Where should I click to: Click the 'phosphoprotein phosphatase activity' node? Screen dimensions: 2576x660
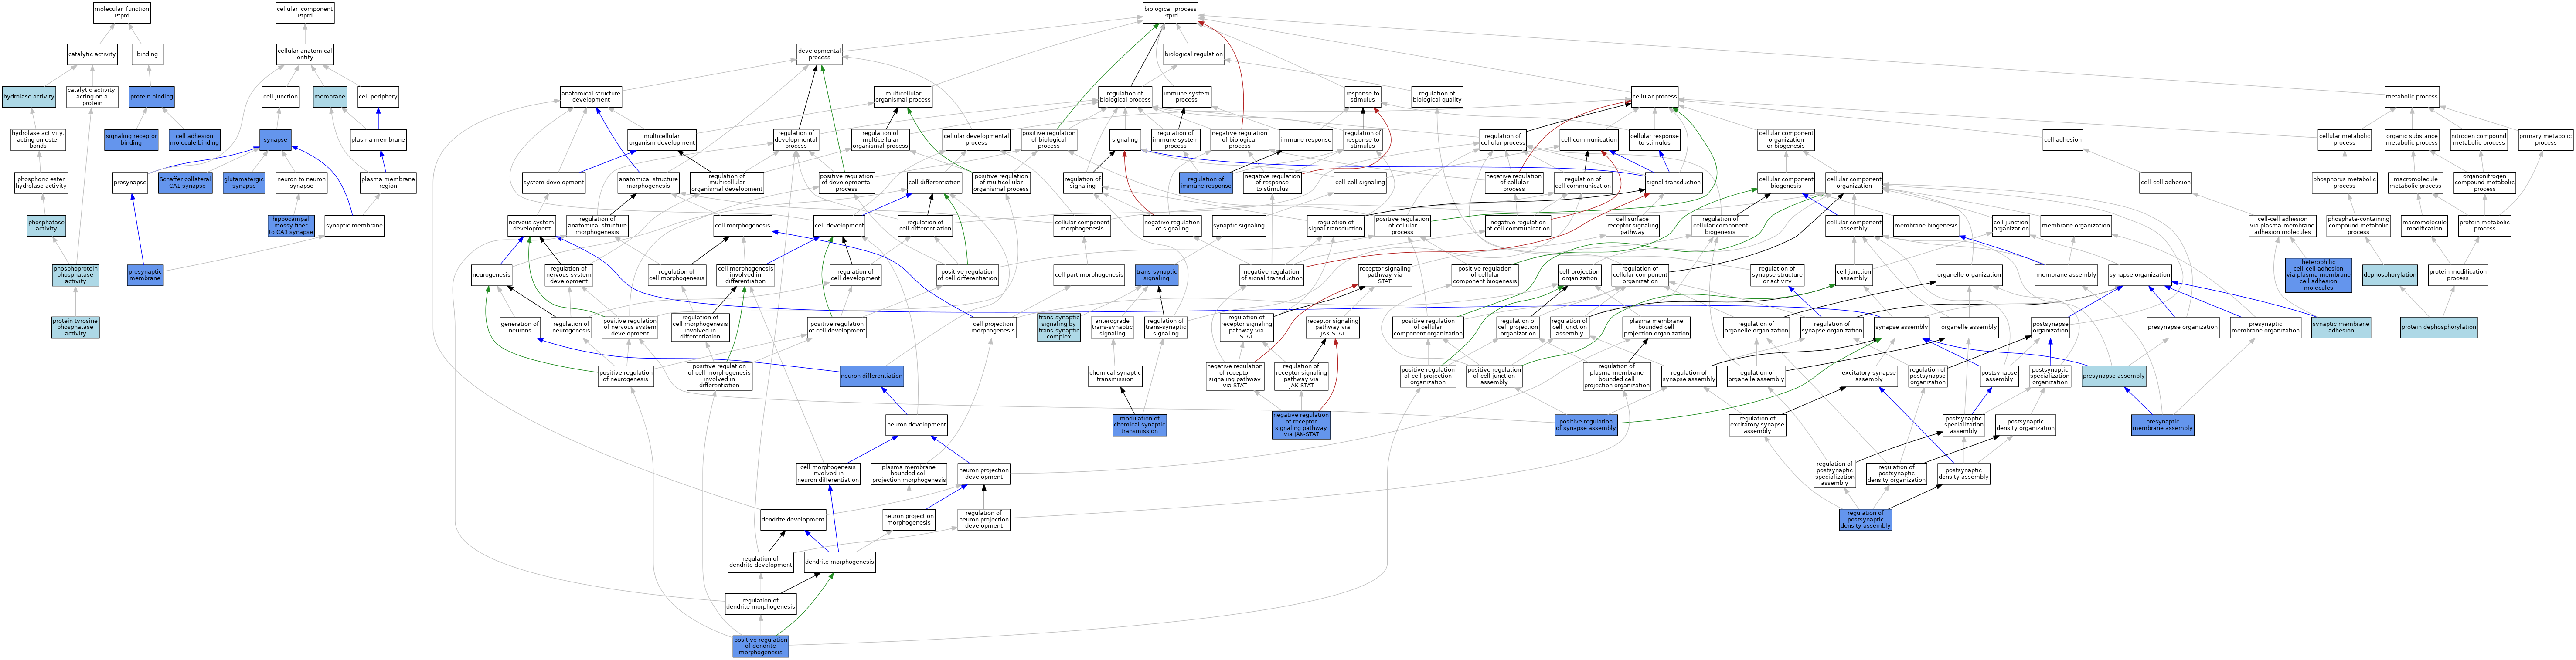[x=75, y=275]
